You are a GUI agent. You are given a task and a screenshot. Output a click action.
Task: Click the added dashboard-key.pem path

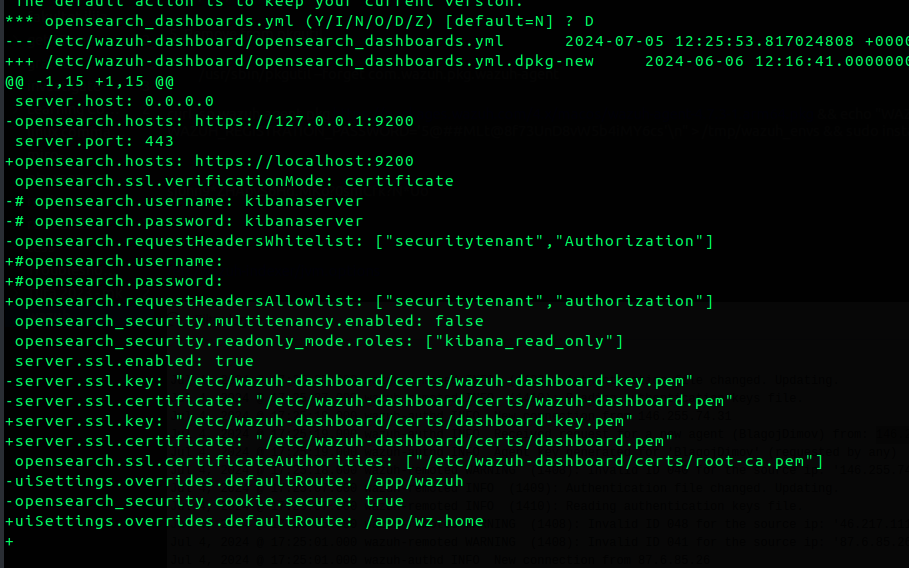404,421
